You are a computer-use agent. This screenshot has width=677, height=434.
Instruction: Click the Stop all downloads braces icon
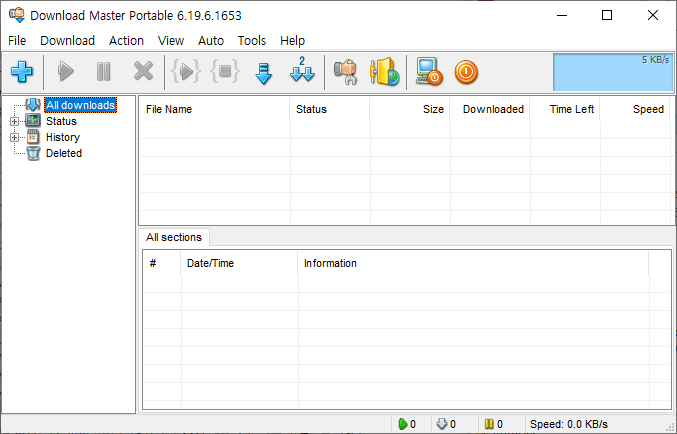(225, 72)
